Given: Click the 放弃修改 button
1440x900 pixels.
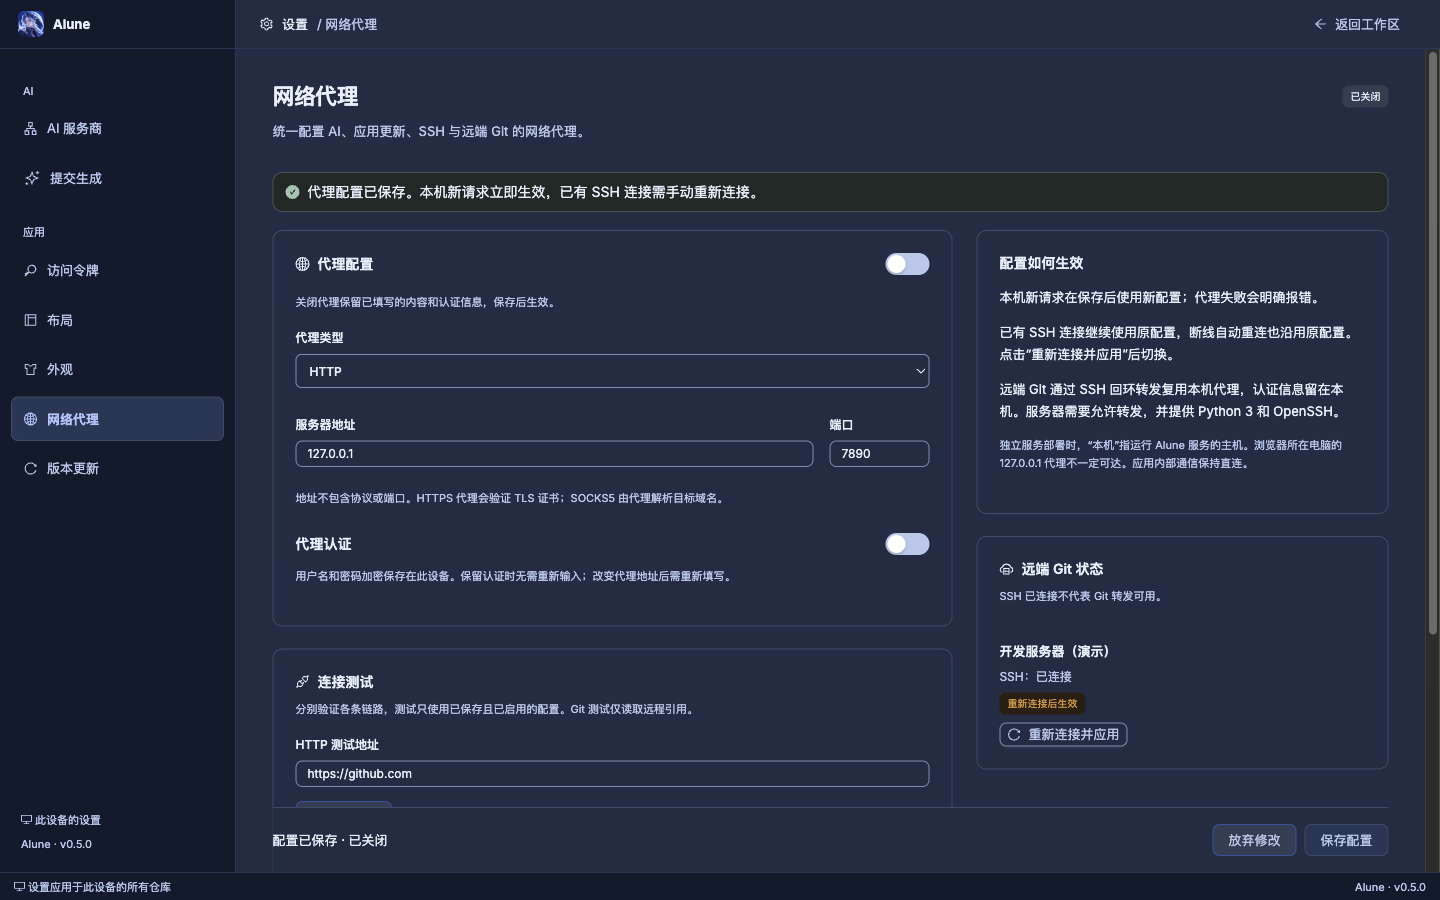Looking at the screenshot, I should [x=1254, y=840].
